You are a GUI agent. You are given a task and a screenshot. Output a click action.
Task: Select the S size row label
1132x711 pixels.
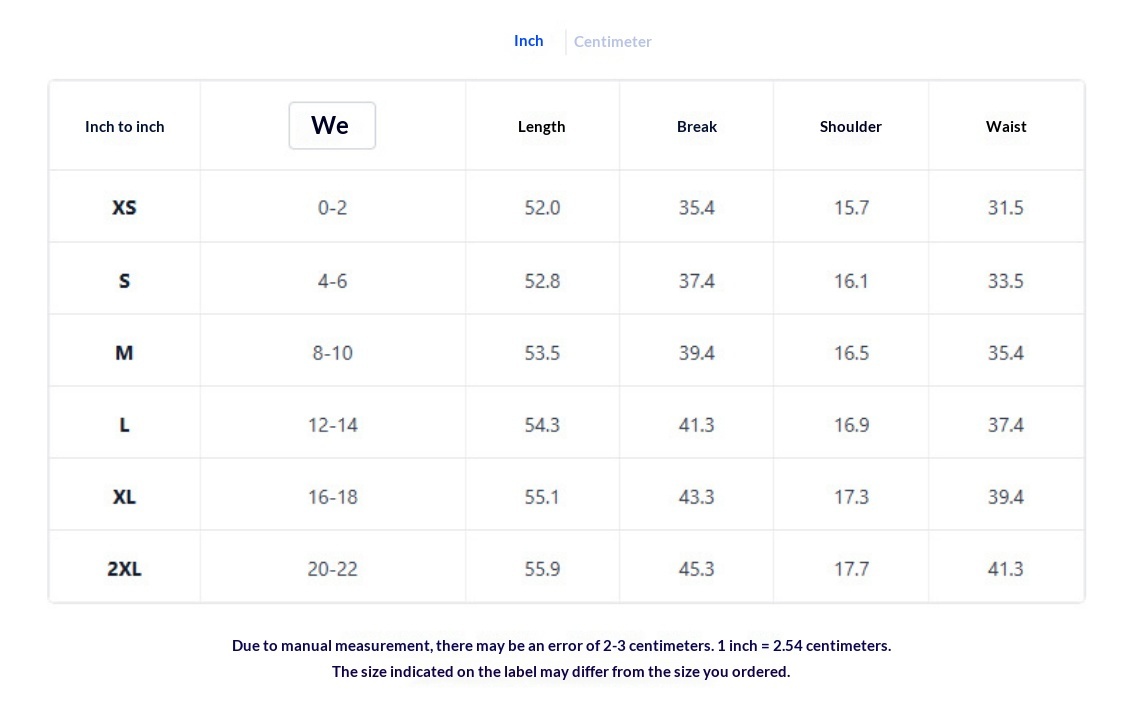(x=124, y=281)
